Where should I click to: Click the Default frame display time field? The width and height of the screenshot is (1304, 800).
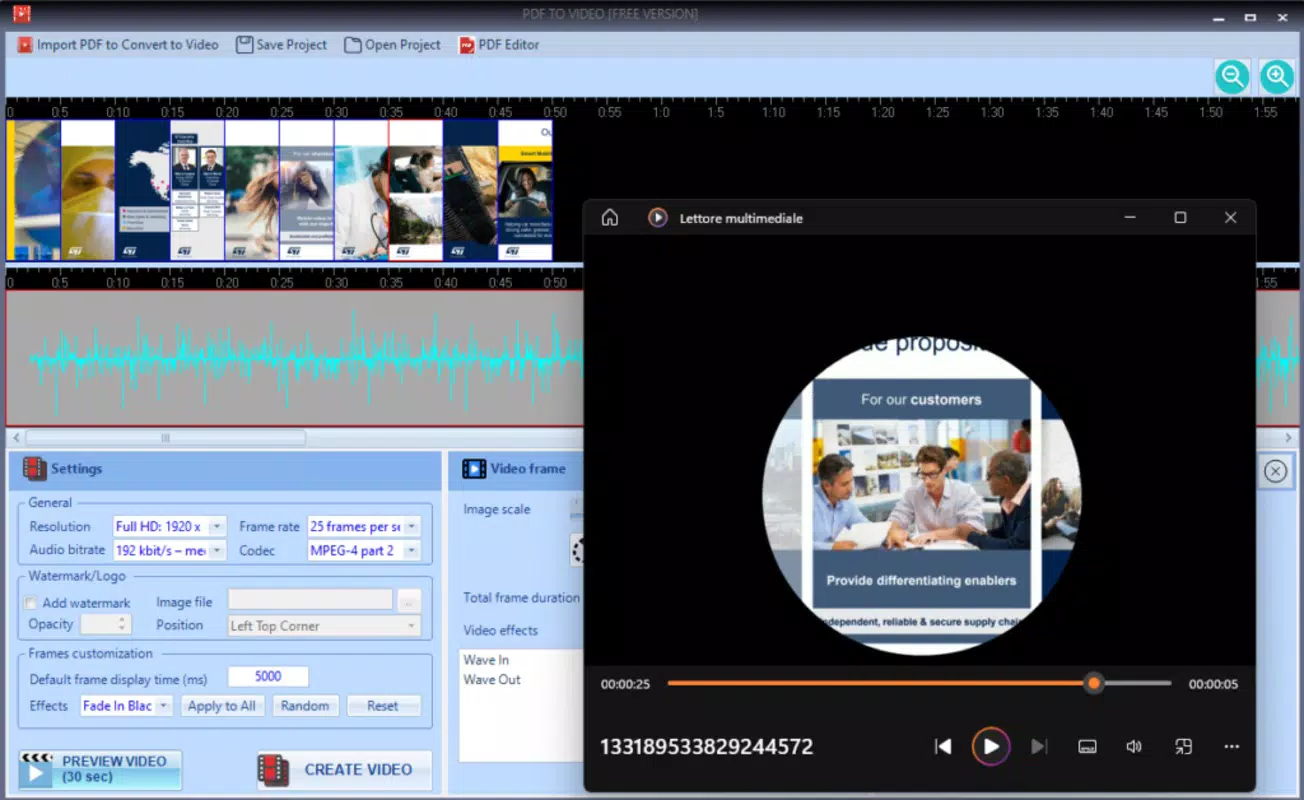268,676
